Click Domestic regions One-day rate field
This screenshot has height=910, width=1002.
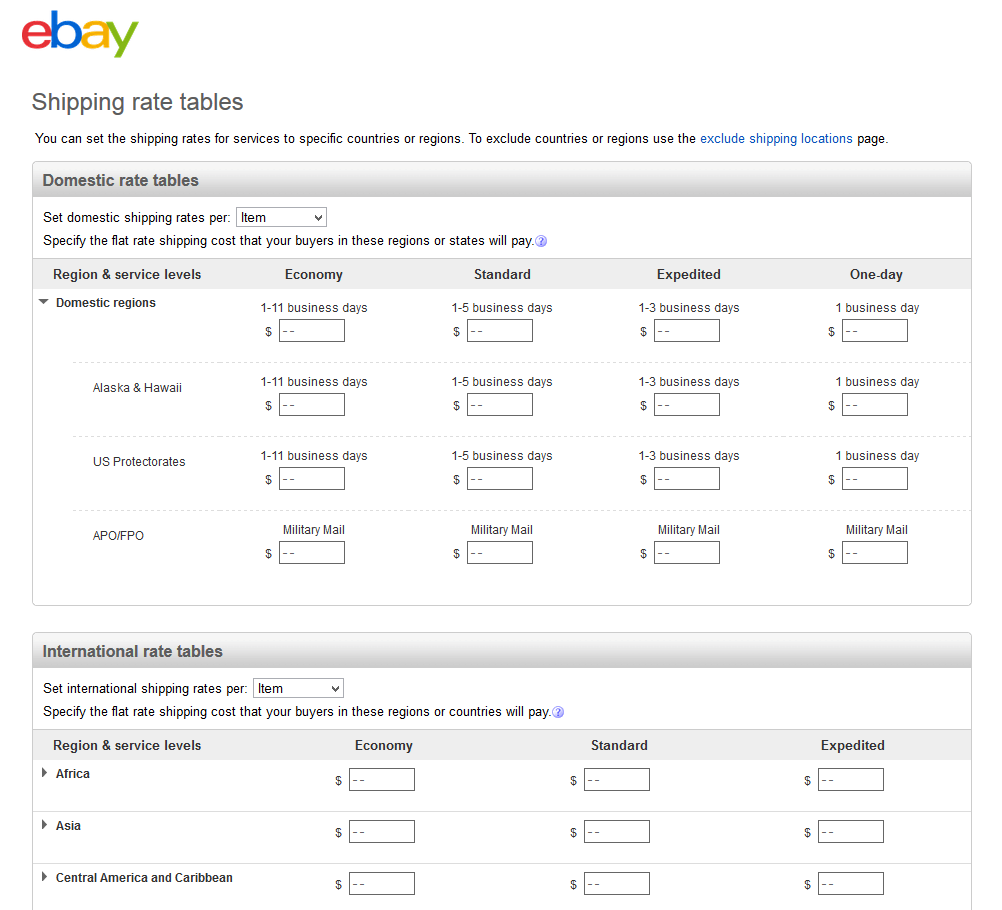tap(875, 331)
